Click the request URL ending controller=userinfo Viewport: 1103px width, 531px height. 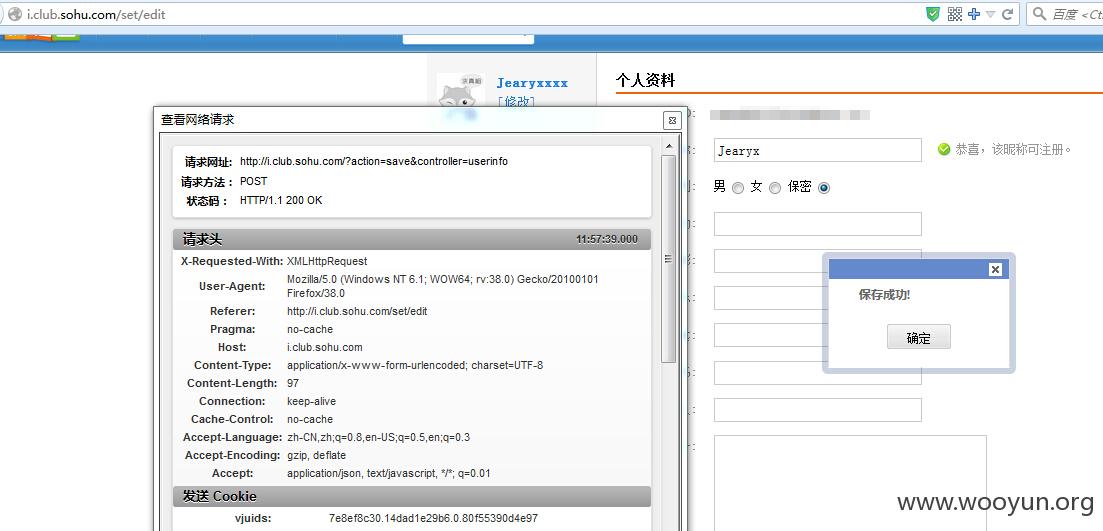pos(374,162)
